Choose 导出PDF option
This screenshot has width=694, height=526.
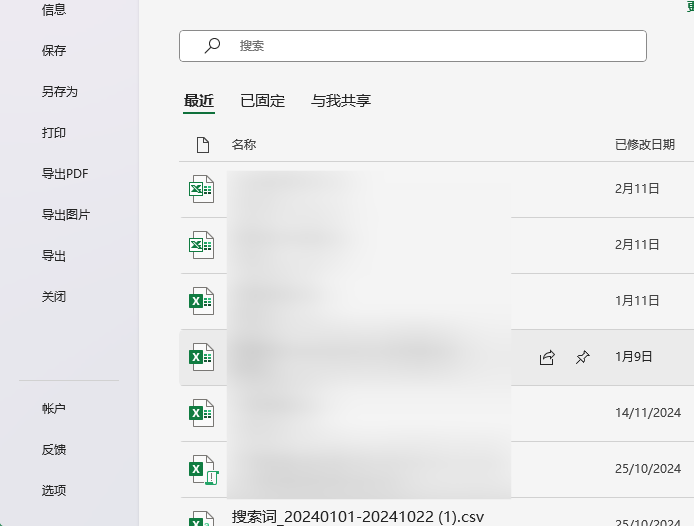[x=65, y=174]
